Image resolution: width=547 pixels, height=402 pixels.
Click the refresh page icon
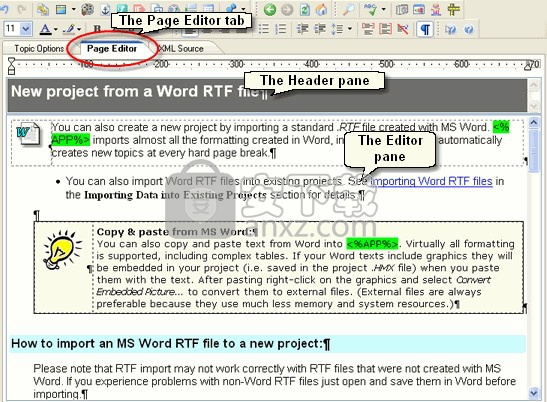point(305,9)
